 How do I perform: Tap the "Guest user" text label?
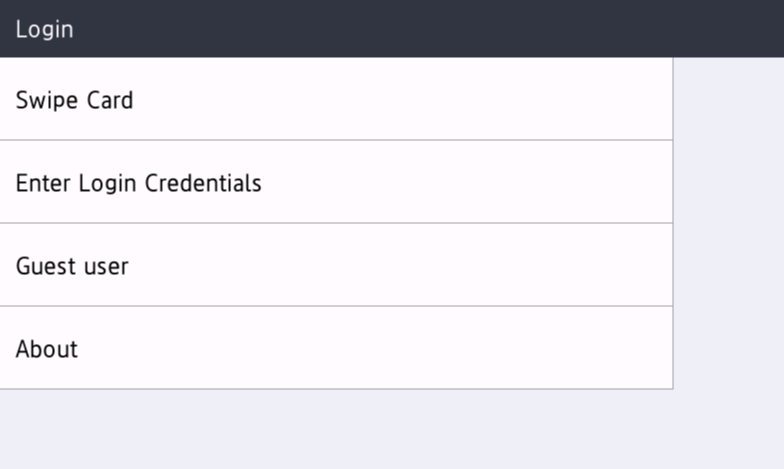[72, 267]
